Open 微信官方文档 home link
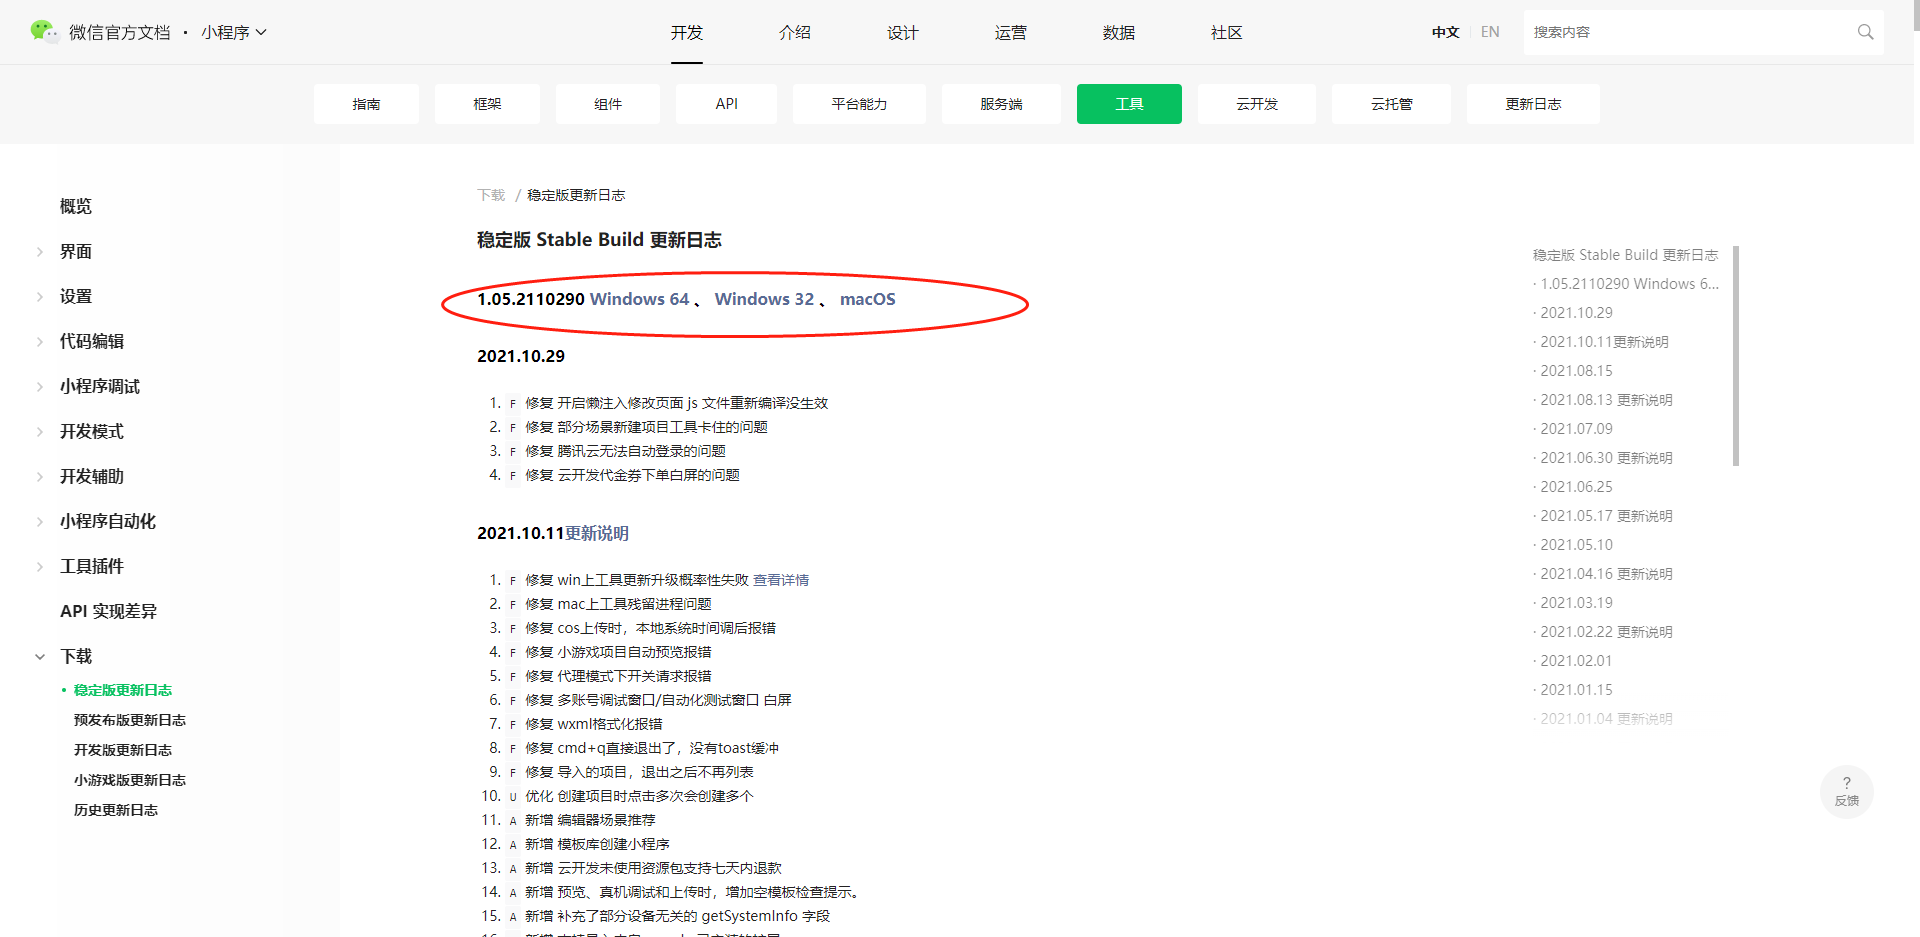The height and width of the screenshot is (937, 1920). click(x=120, y=32)
